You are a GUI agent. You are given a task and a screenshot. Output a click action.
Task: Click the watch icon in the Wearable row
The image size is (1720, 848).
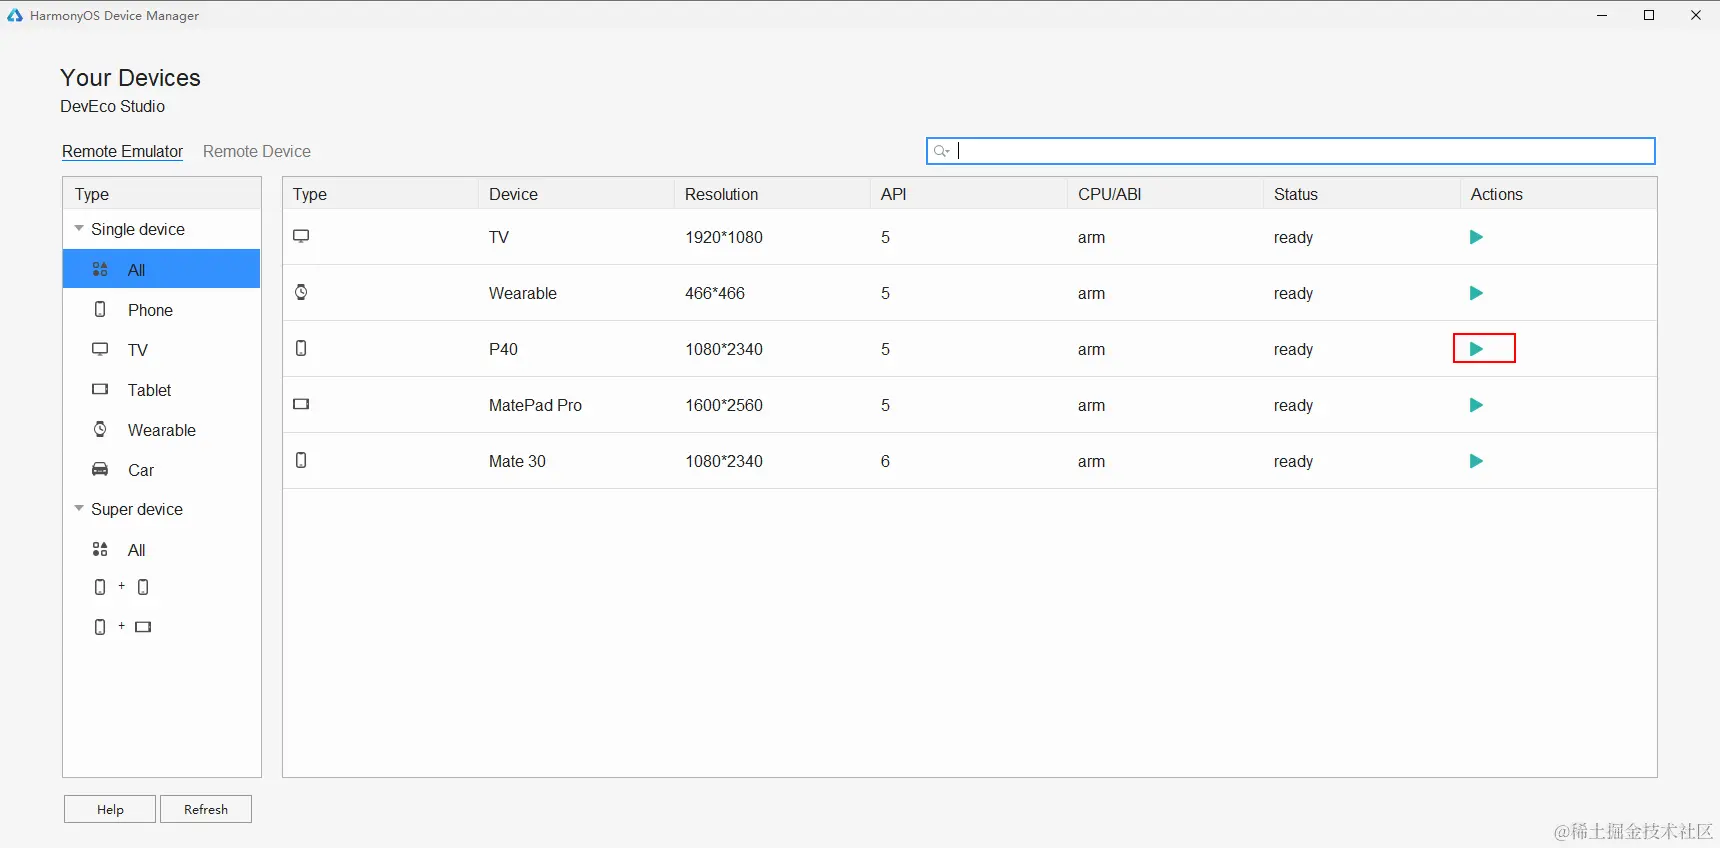301,292
